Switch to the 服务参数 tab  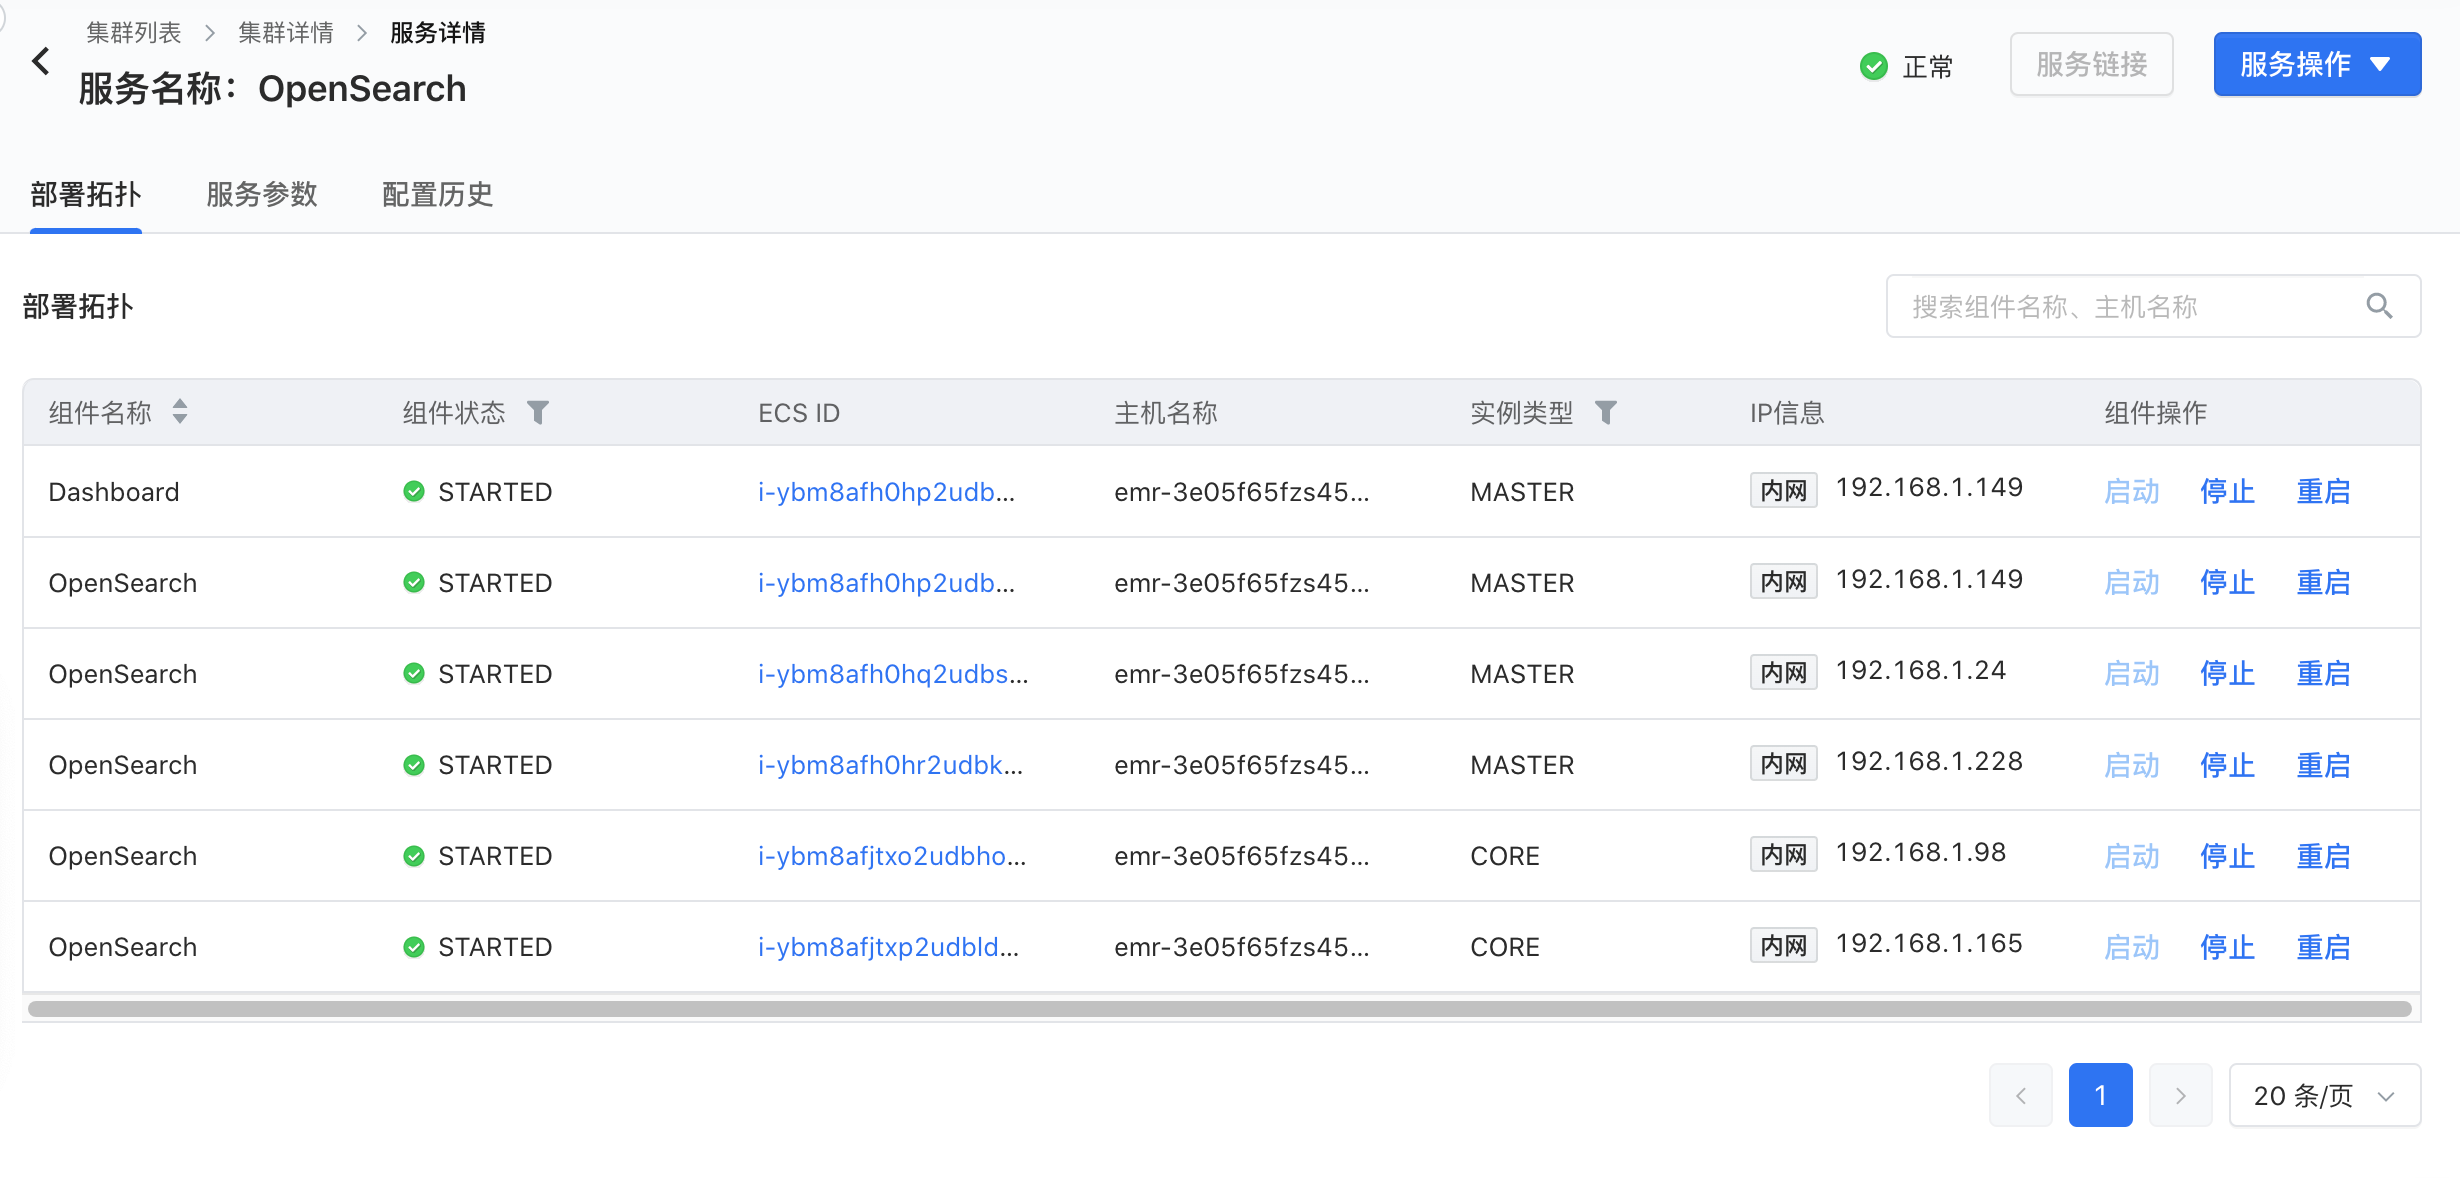click(262, 194)
